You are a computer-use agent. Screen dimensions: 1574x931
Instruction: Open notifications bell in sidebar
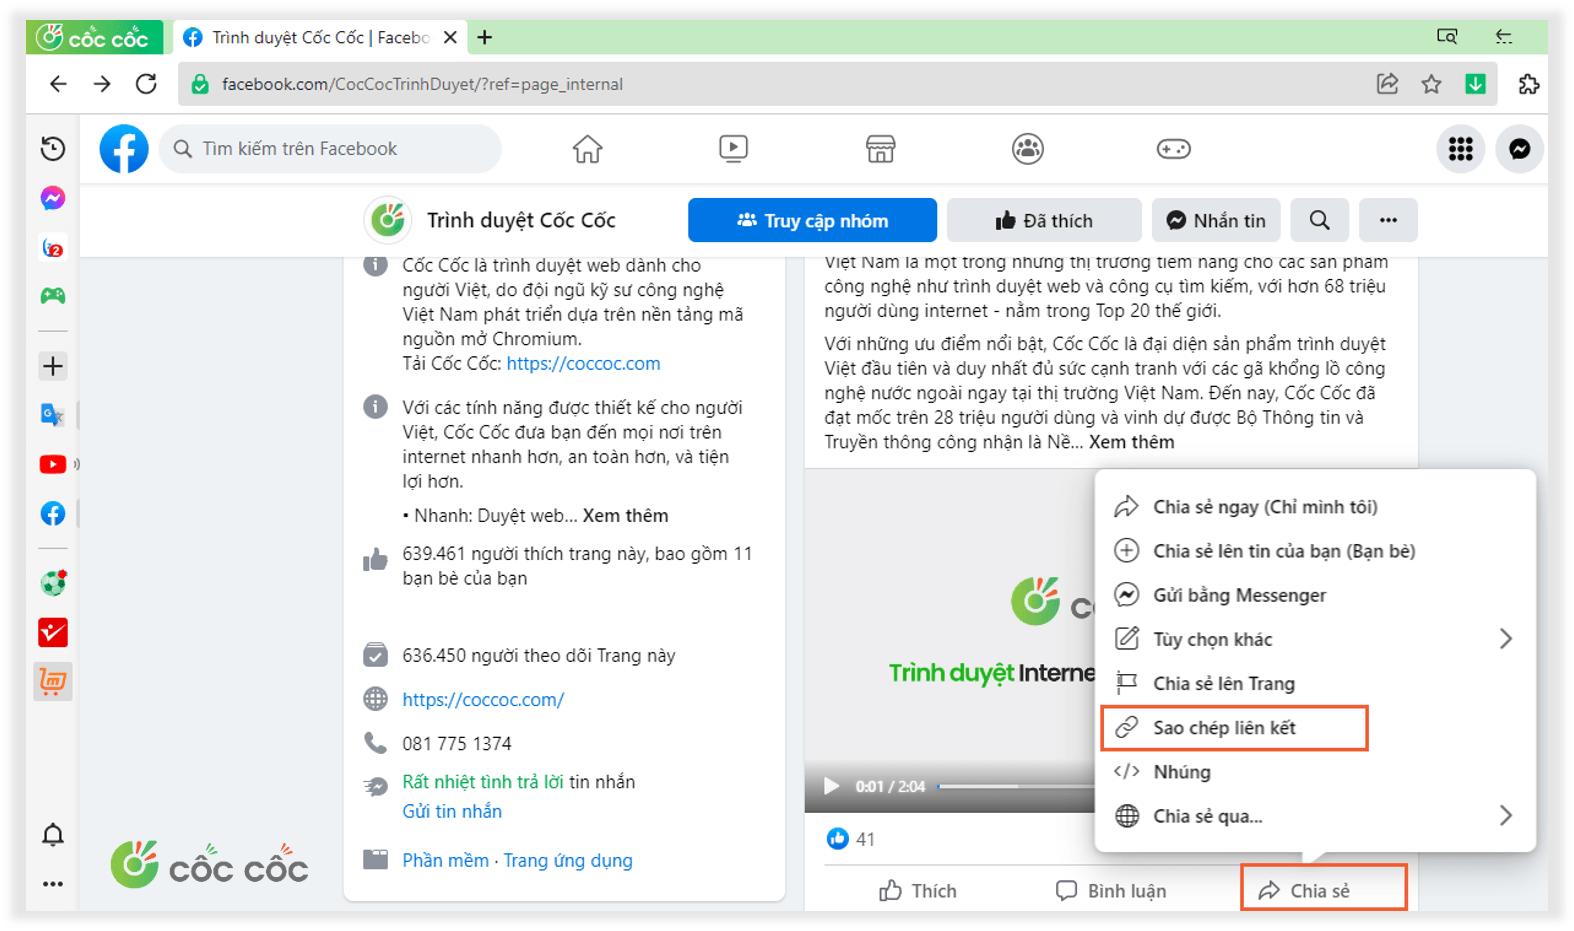tap(53, 834)
